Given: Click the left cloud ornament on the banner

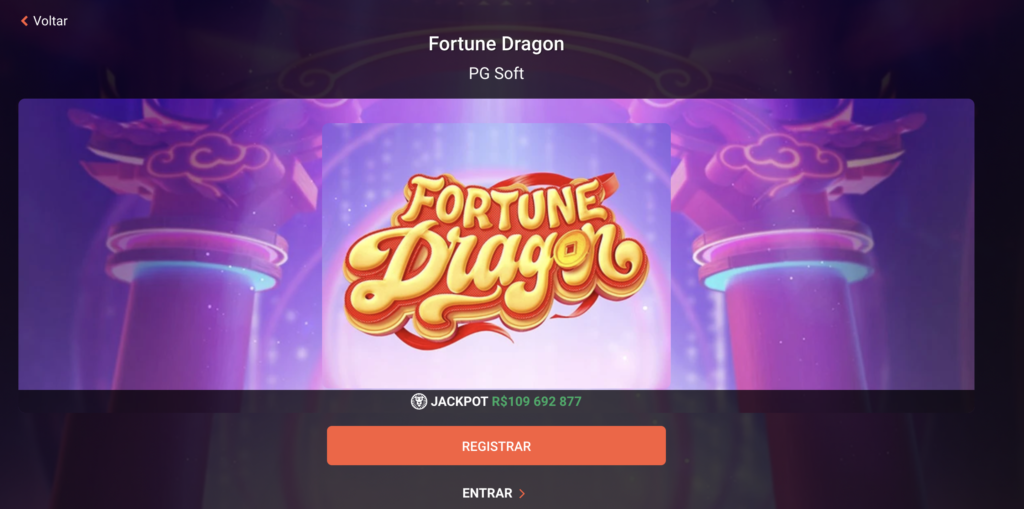Looking at the screenshot, I should pos(208,157).
